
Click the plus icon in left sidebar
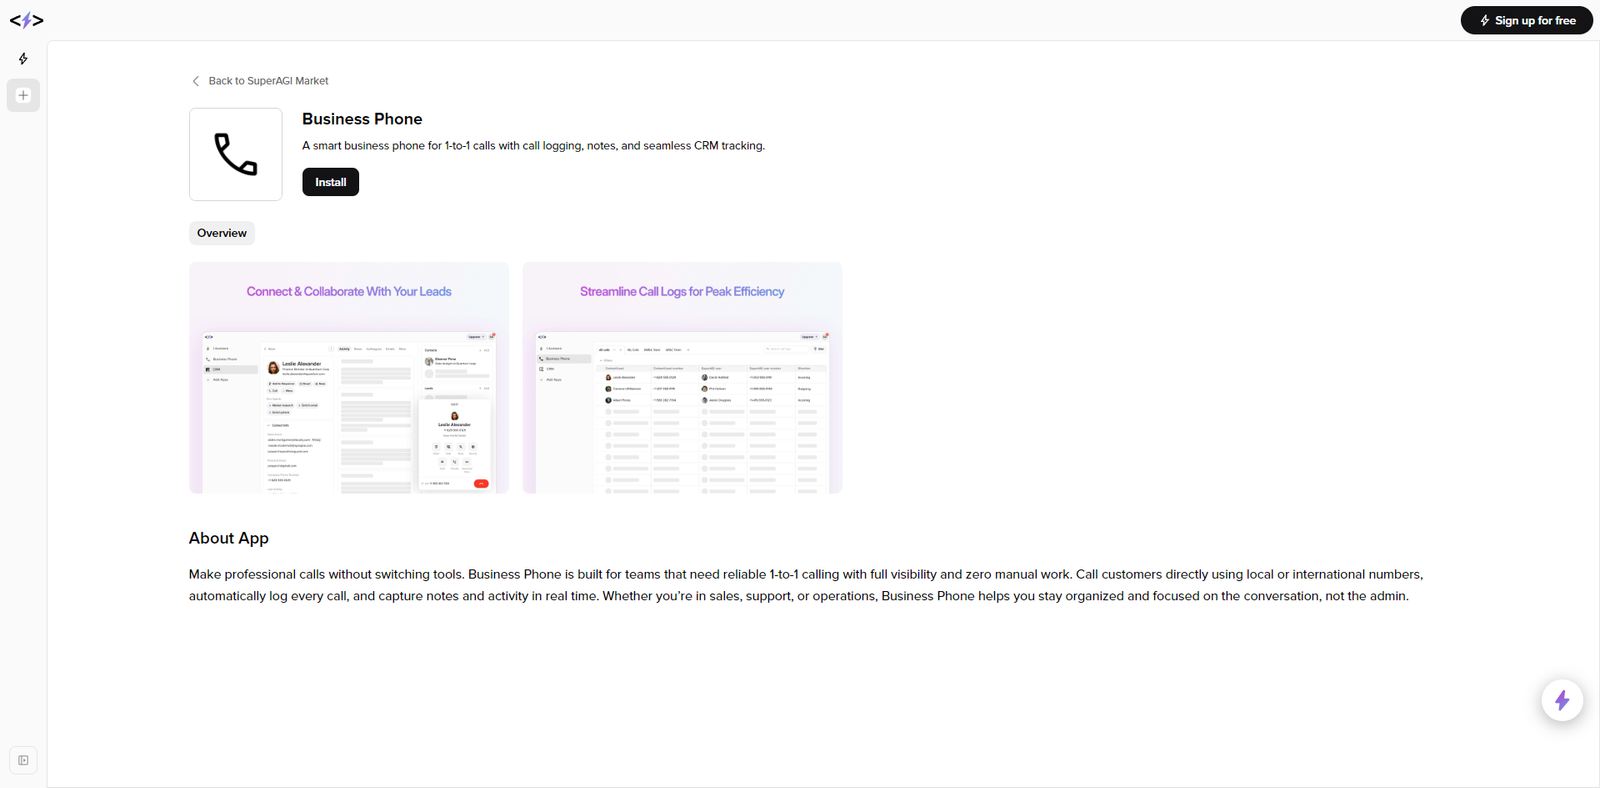pos(23,96)
